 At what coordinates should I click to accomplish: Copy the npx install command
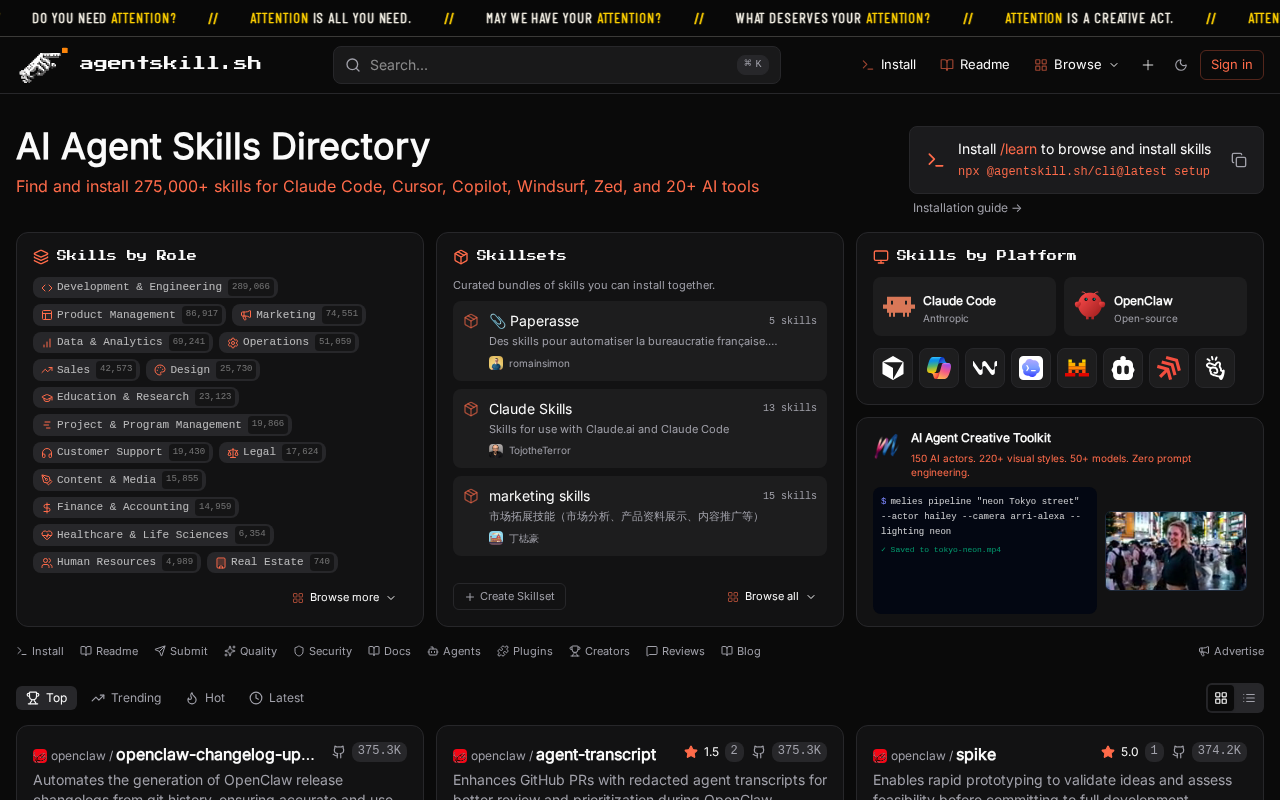1239,160
